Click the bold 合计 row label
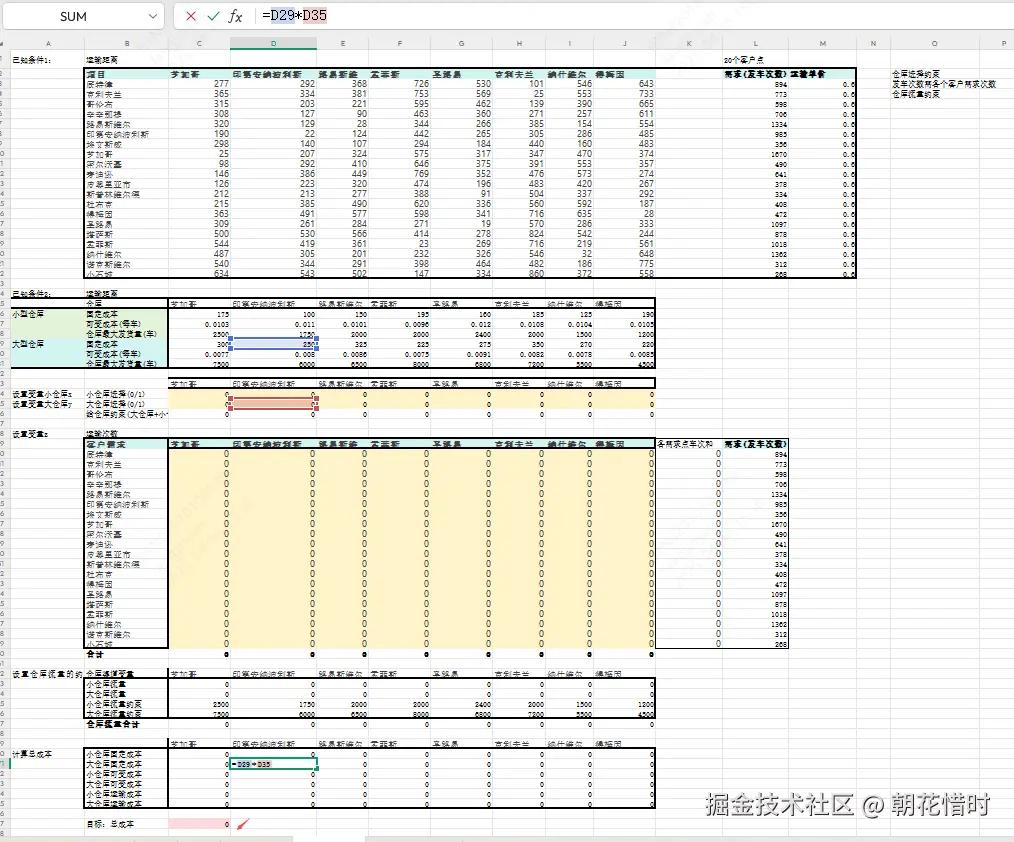 click(x=95, y=654)
